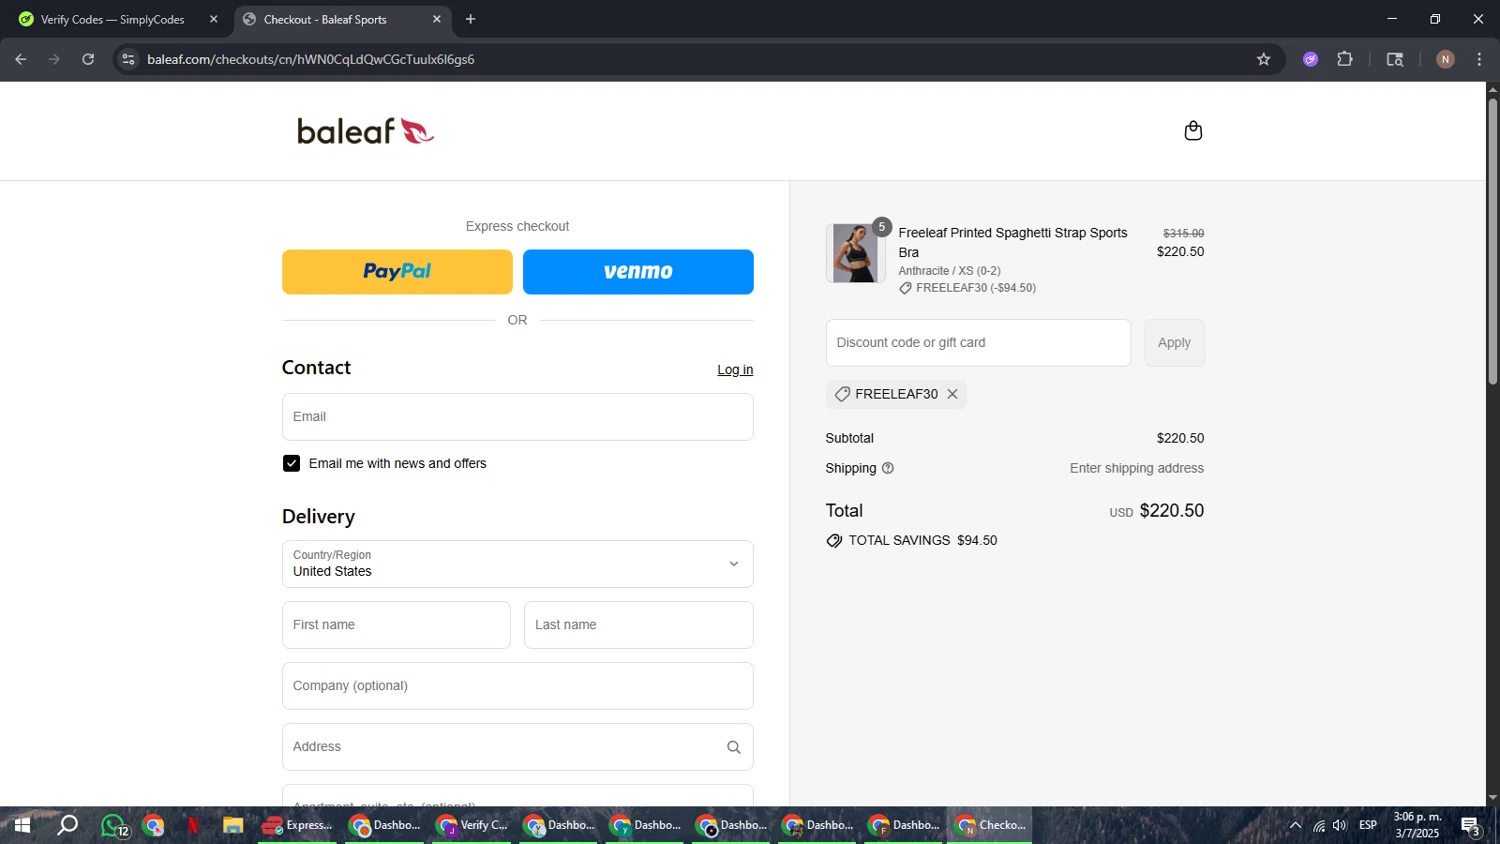
Task: Uncheck Email me with news and offers
Action: pyautogui.click(x=291, y=463)
